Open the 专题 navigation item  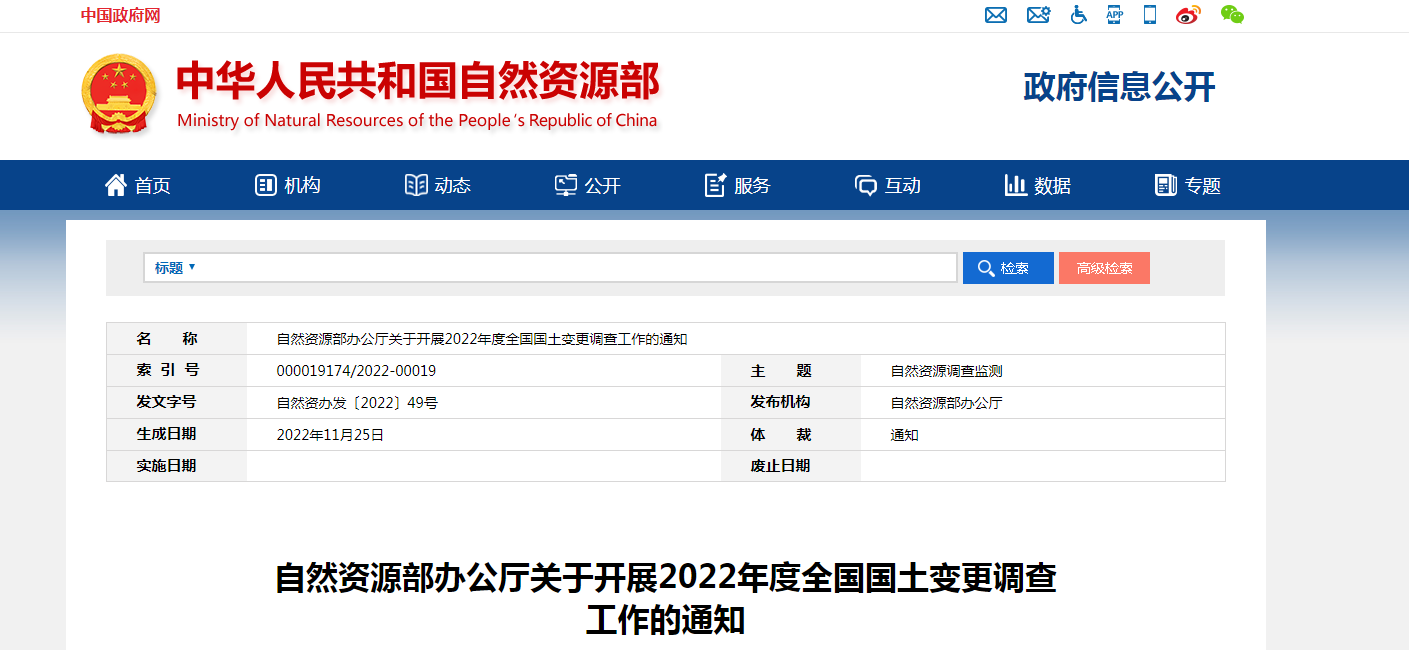coord(1188,185)
